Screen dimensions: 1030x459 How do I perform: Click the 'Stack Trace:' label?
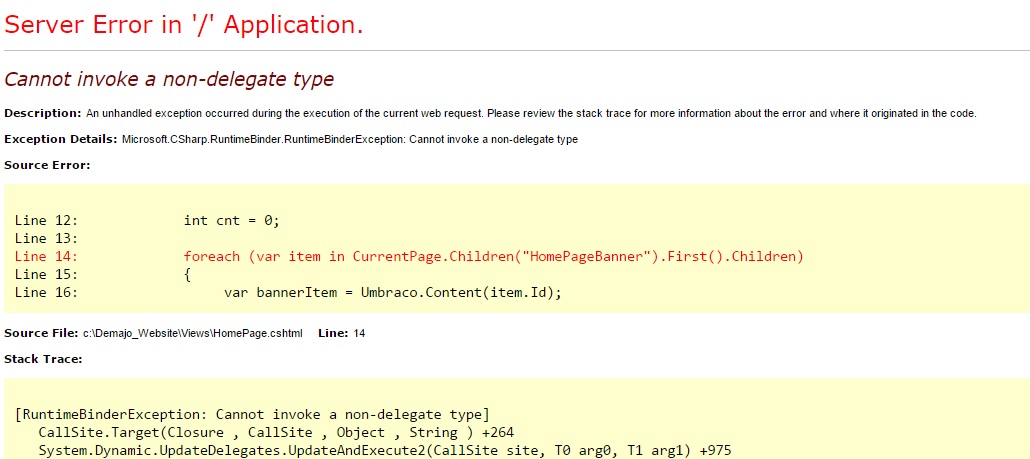43,359
